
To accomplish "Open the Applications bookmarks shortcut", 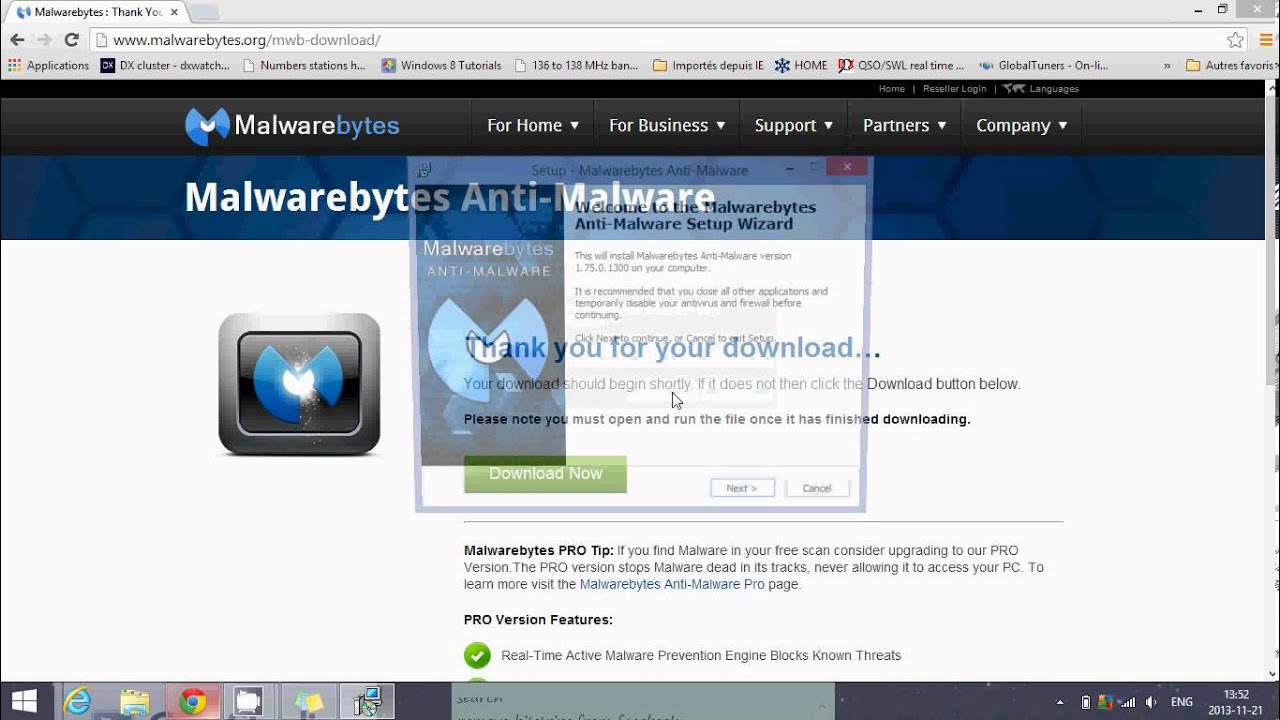I will pos(48,65).
